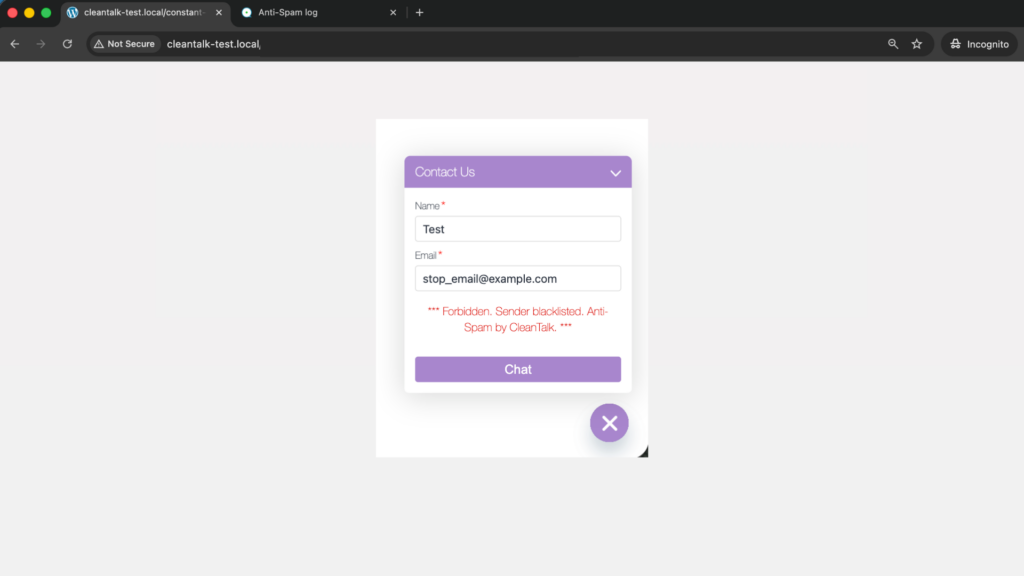Grab the resize handle at panel corner
This screenshot has height=576, width=1024.
click(643, 452)
